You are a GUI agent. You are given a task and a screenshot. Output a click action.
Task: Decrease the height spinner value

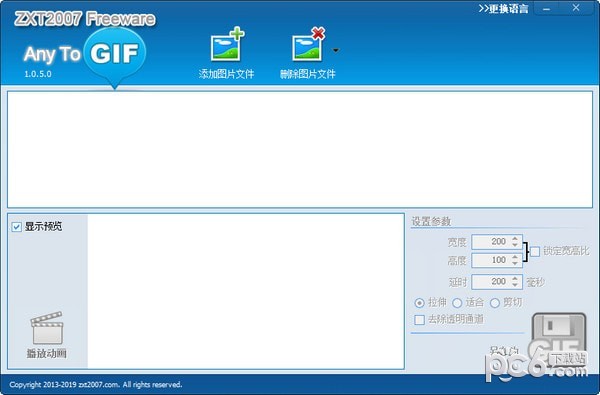[515, 263]
